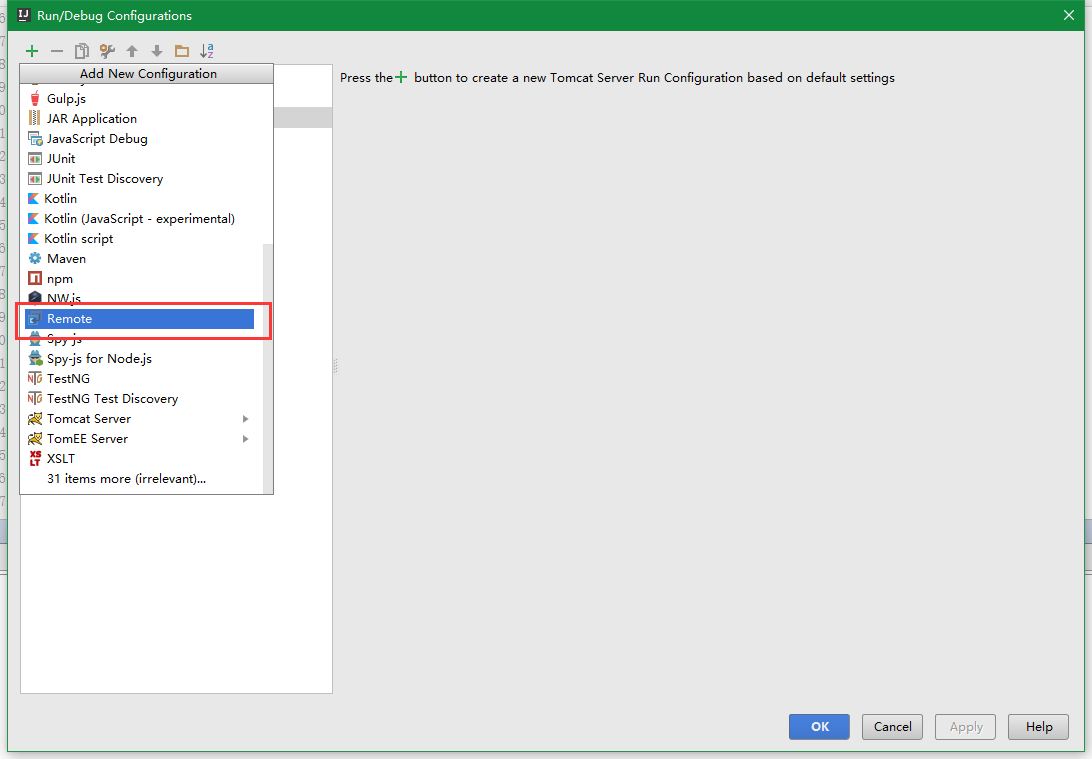Click the Sort Configurations alphabetically icon

point(207,51)
